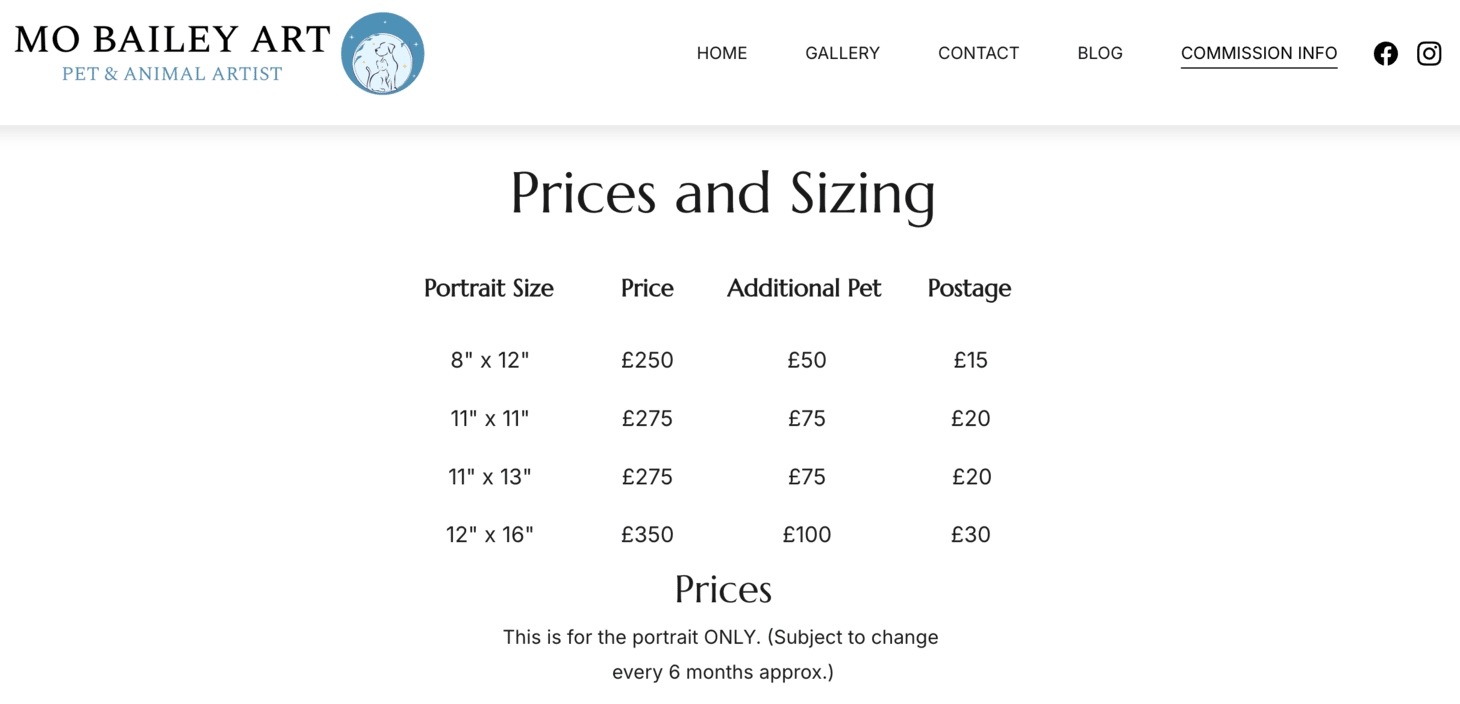Click the round blue pet logo

click(x=383, y=54)
